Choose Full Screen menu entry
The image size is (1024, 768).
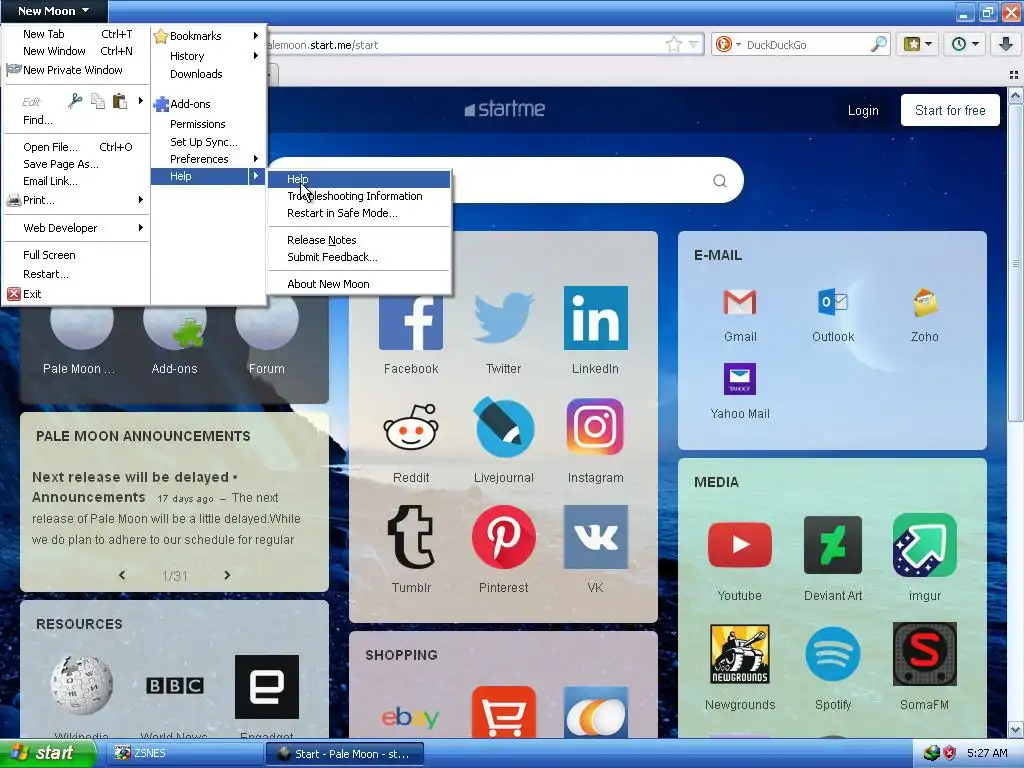pos(77,255)
